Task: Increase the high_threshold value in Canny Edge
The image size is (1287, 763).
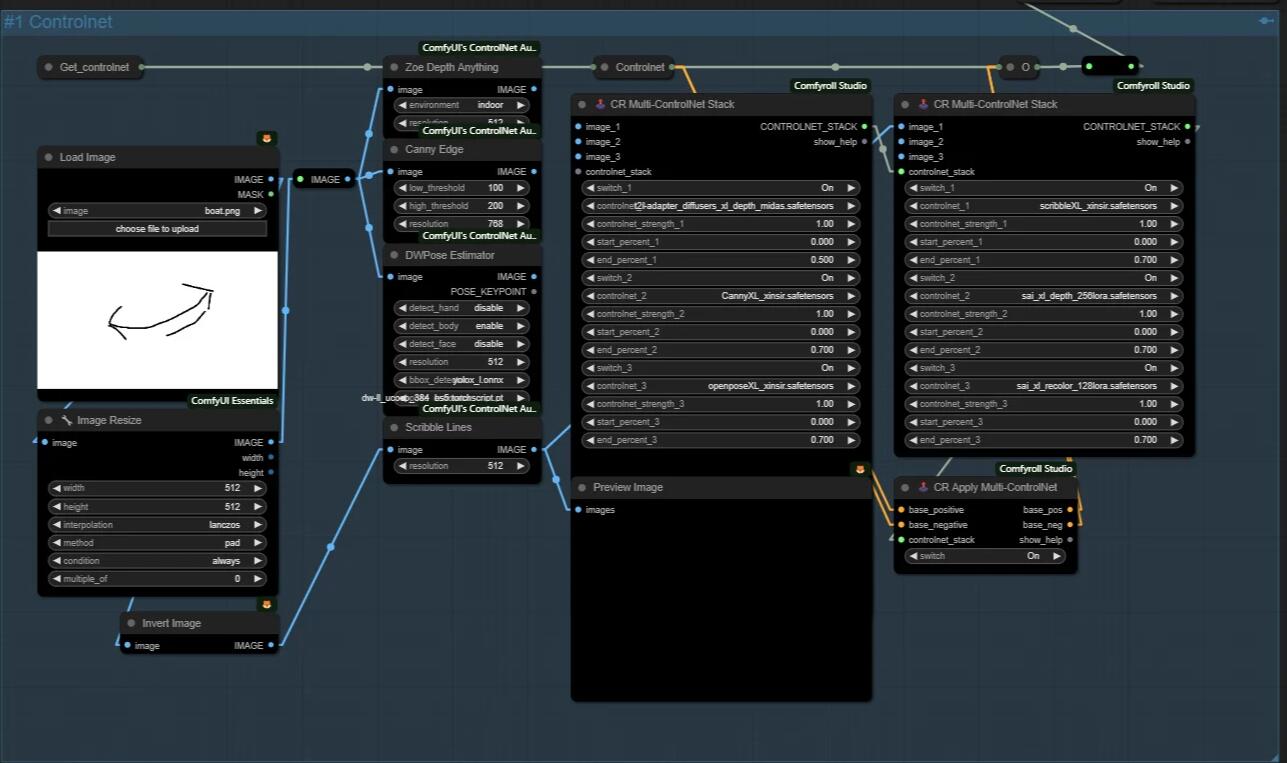Action: (x=520, y=205)
